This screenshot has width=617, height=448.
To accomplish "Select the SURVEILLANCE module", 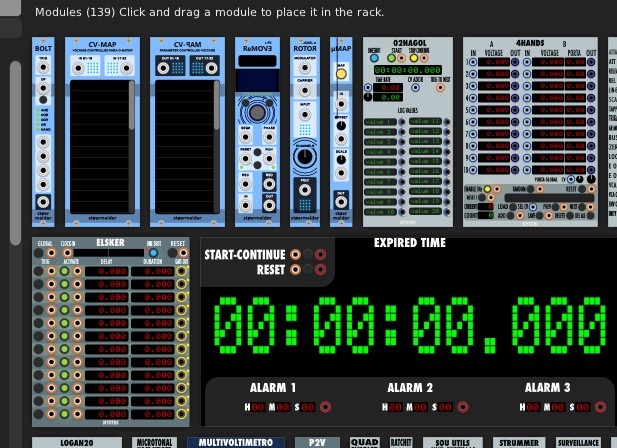I will 578,442.
